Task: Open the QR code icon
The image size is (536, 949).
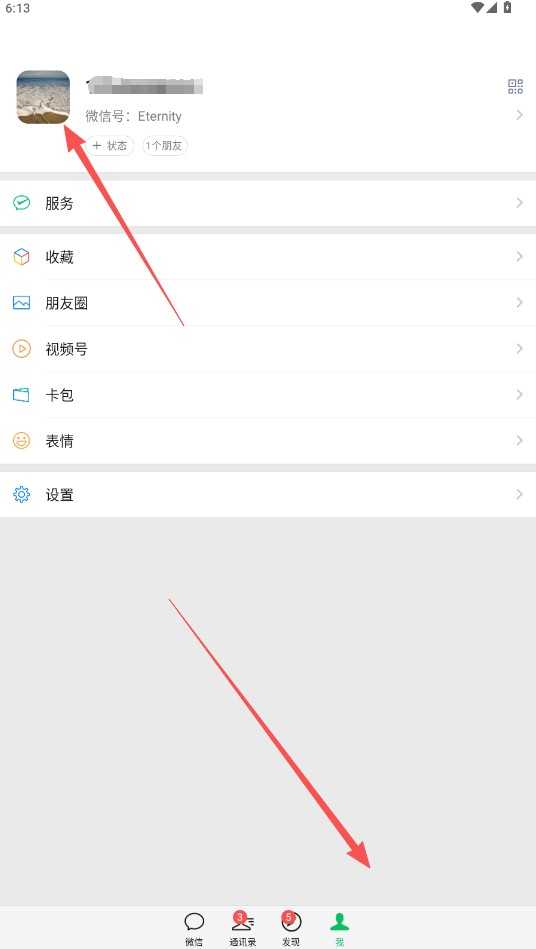Action: (x=515, y=87)
